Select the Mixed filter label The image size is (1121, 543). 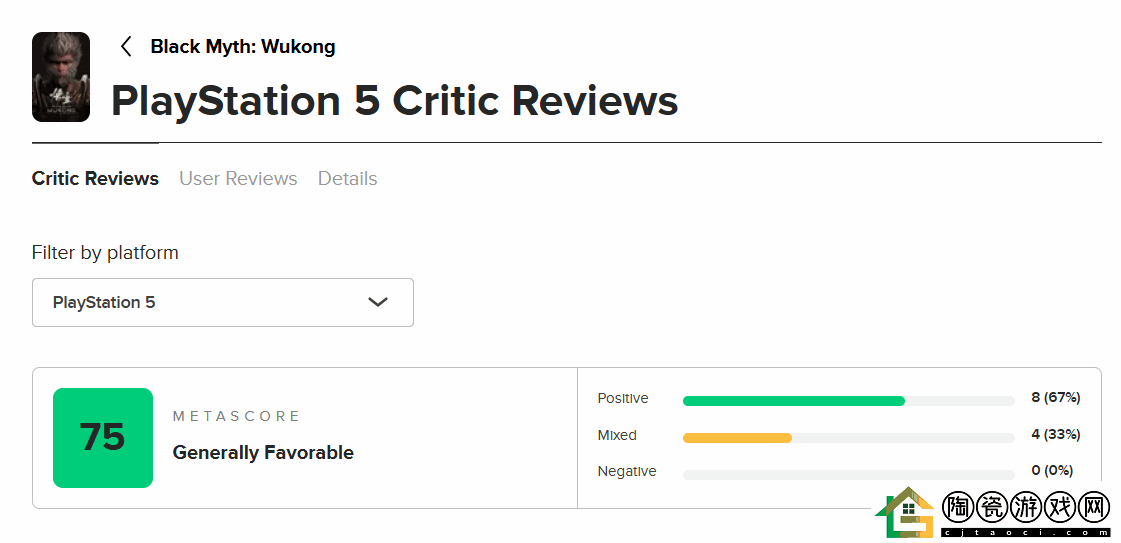click(617, 435)
